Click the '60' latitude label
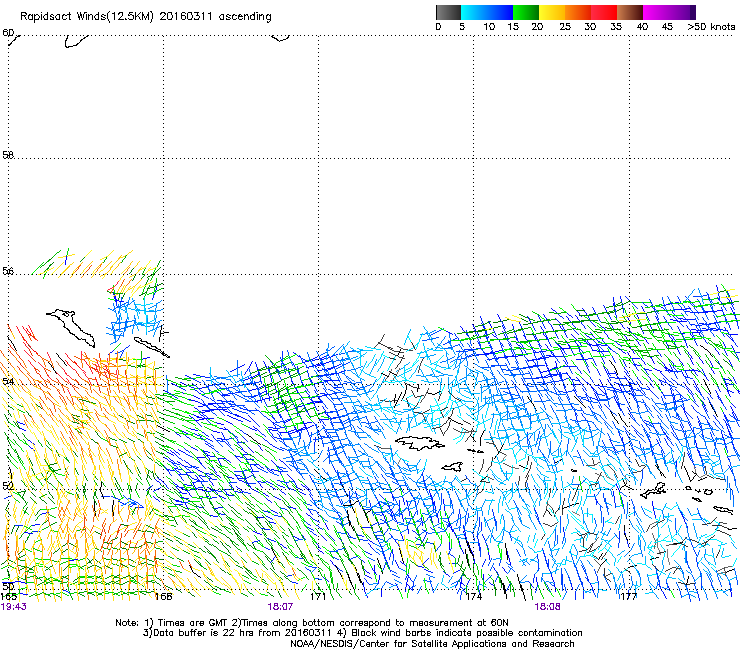Viewport: 740px width, 650px height. [8, 33]
